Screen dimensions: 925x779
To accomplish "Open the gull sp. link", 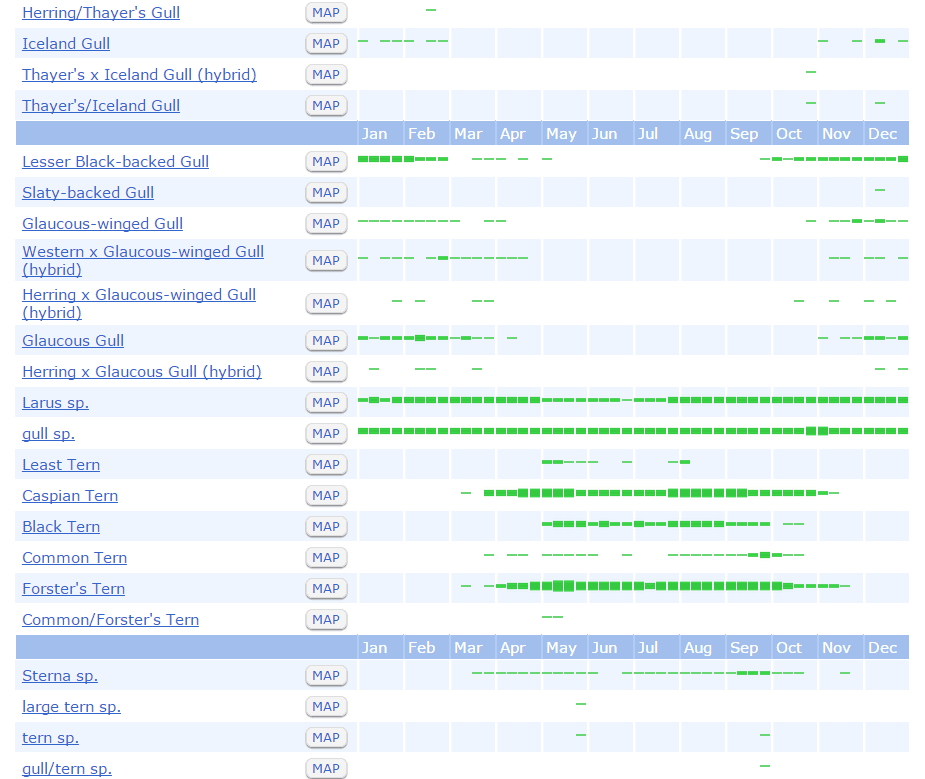I will click(x=48, y=434).
